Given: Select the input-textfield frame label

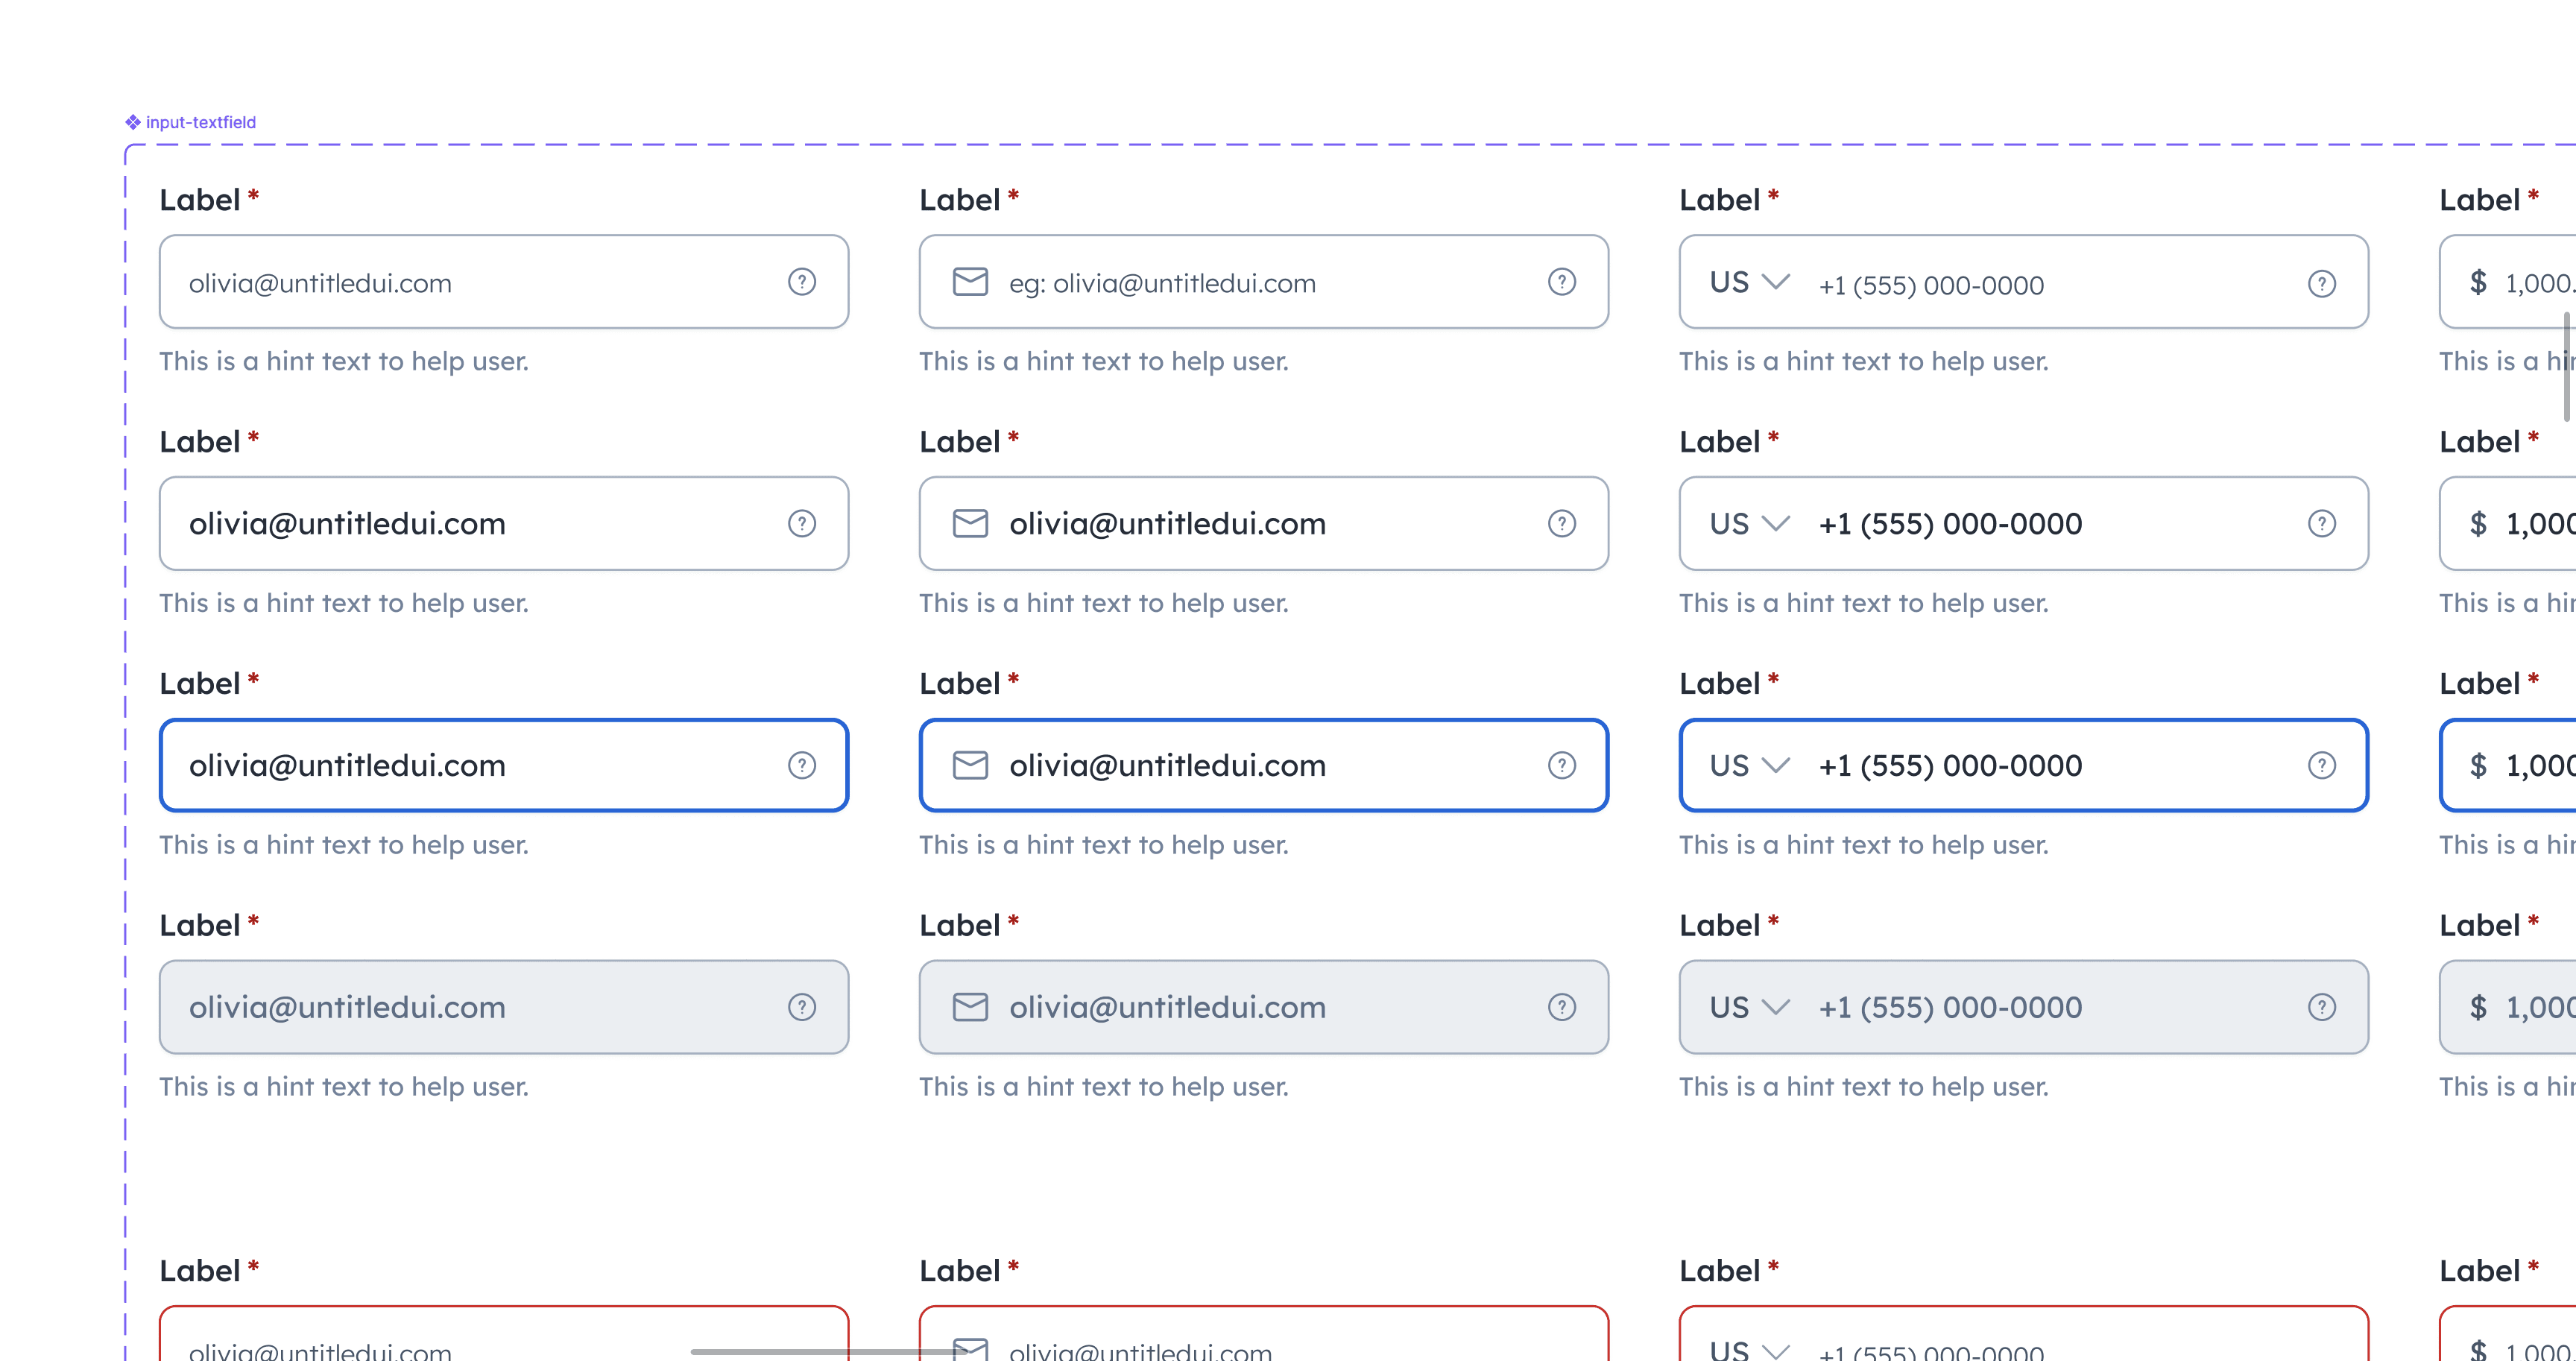Looking at the screenshot, I should pos(200,122).
